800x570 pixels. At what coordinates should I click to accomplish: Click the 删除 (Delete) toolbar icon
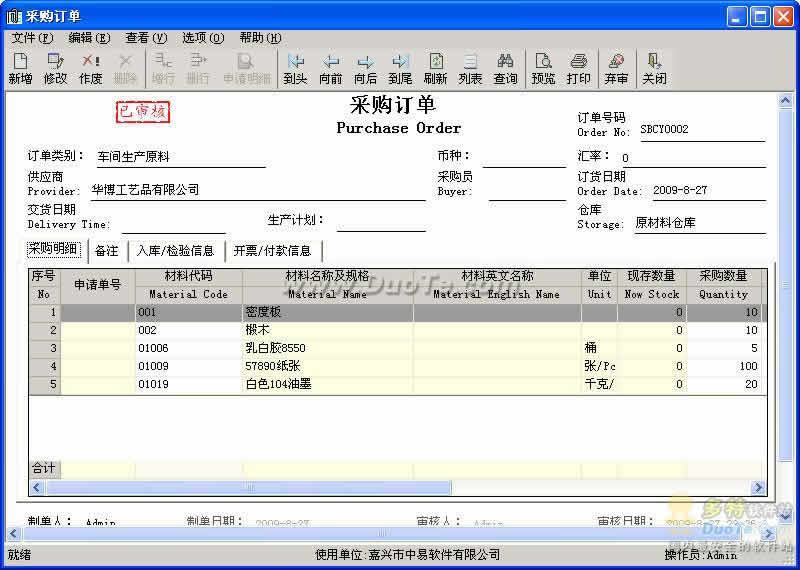tap(125, 69)
